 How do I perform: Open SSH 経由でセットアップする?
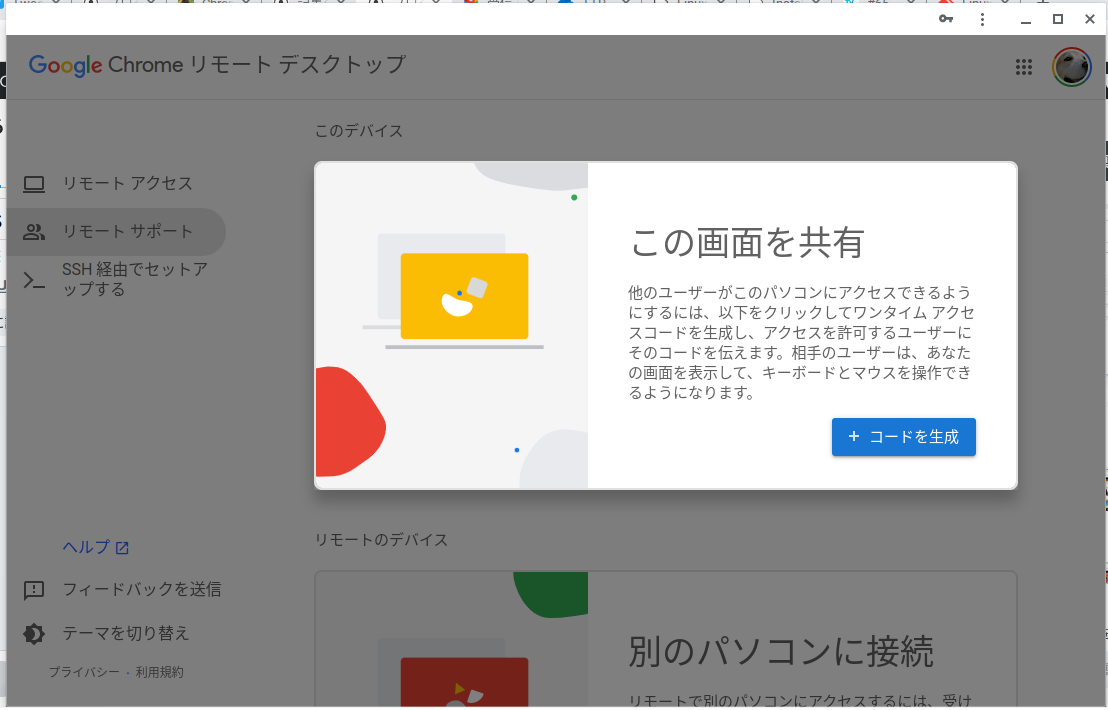pos(117,280)
